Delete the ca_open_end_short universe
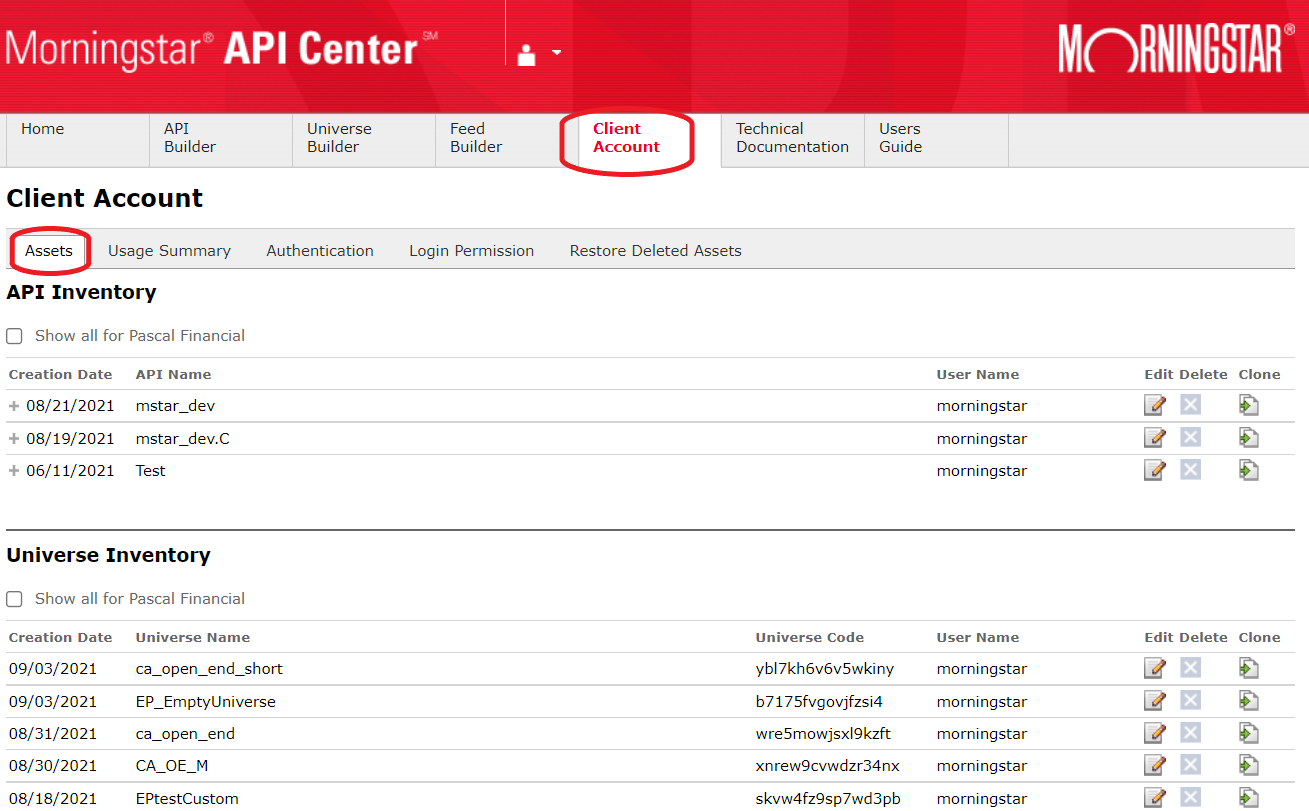This screenshot has width=1309, height=811. tap(1190, 668)
